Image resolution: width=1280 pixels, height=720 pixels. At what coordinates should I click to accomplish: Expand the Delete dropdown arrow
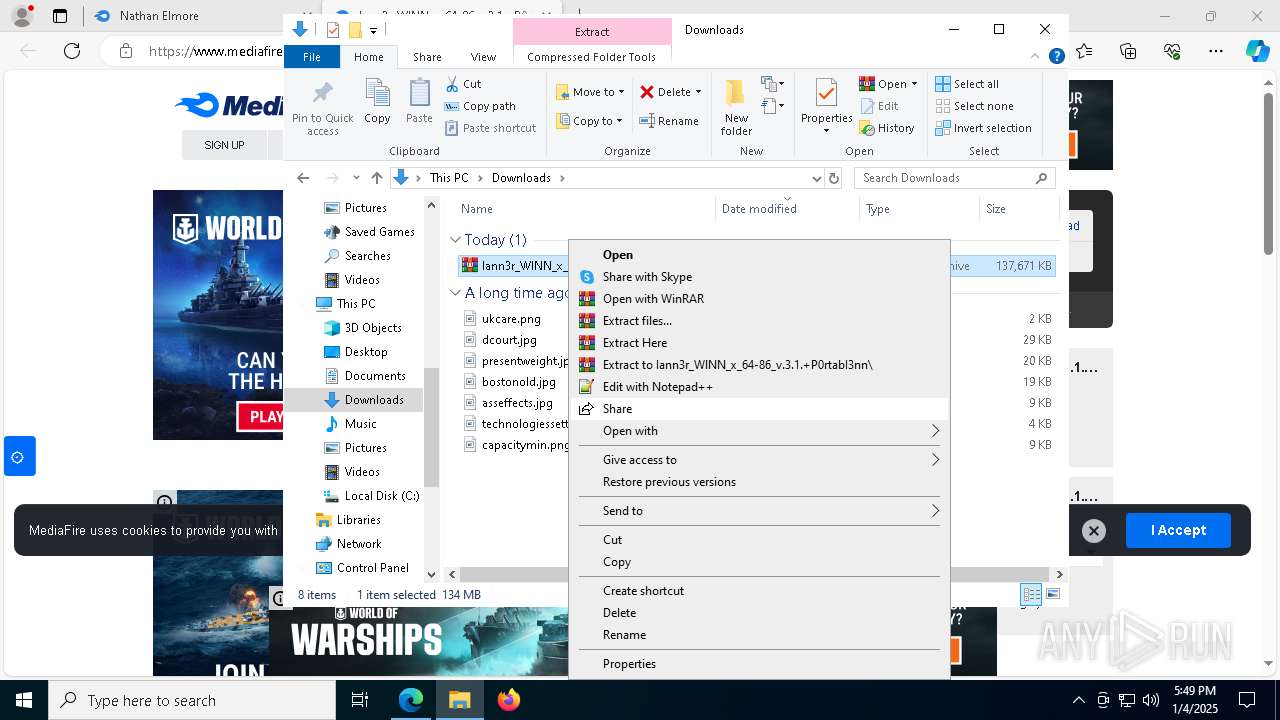[698, 92]
